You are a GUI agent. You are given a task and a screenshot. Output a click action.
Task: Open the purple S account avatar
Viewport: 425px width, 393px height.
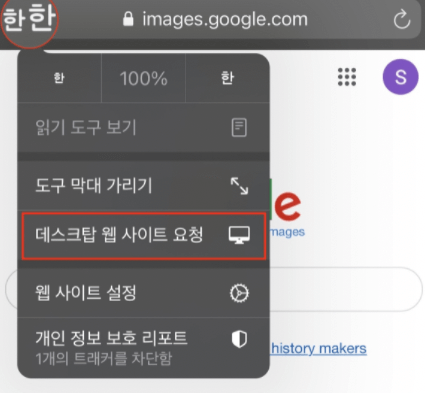point(400,77)
